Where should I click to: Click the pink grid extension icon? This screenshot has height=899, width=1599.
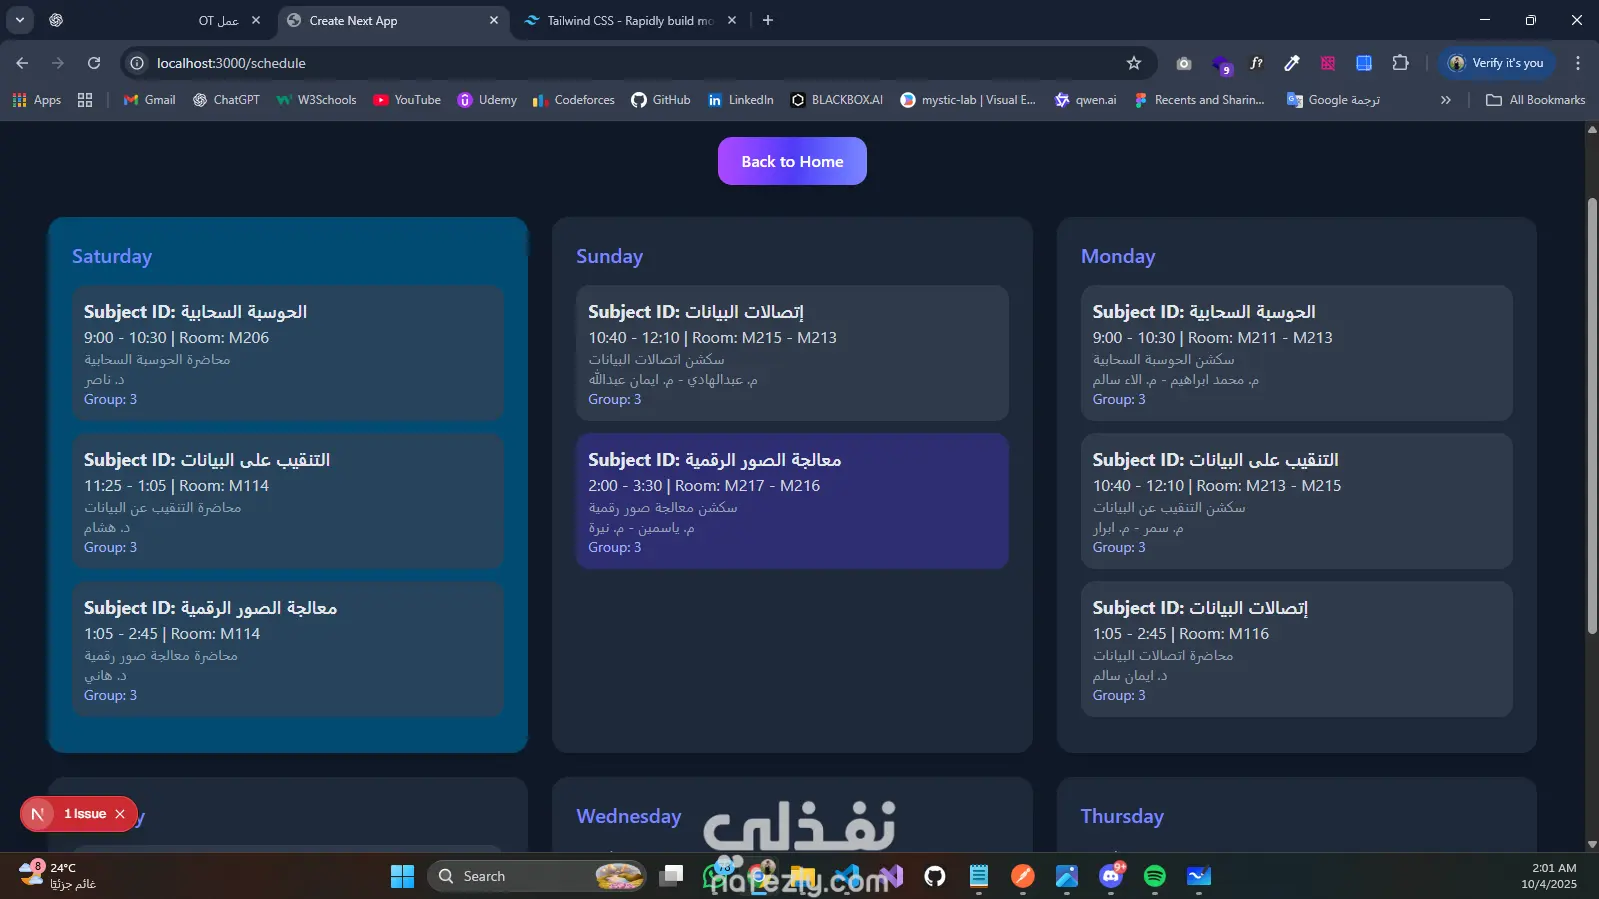click(1328, 63)
